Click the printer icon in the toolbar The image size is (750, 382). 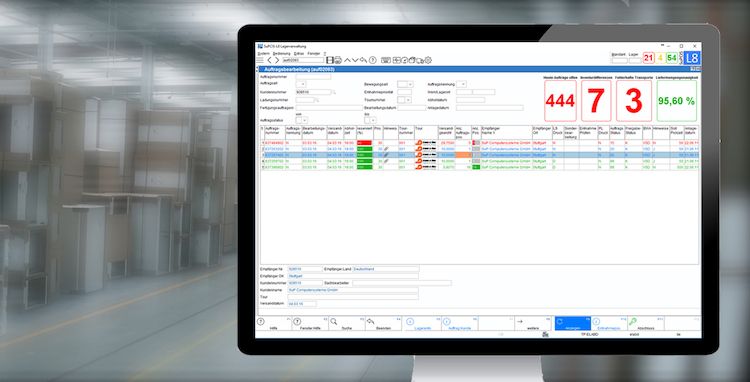point(338,60)
